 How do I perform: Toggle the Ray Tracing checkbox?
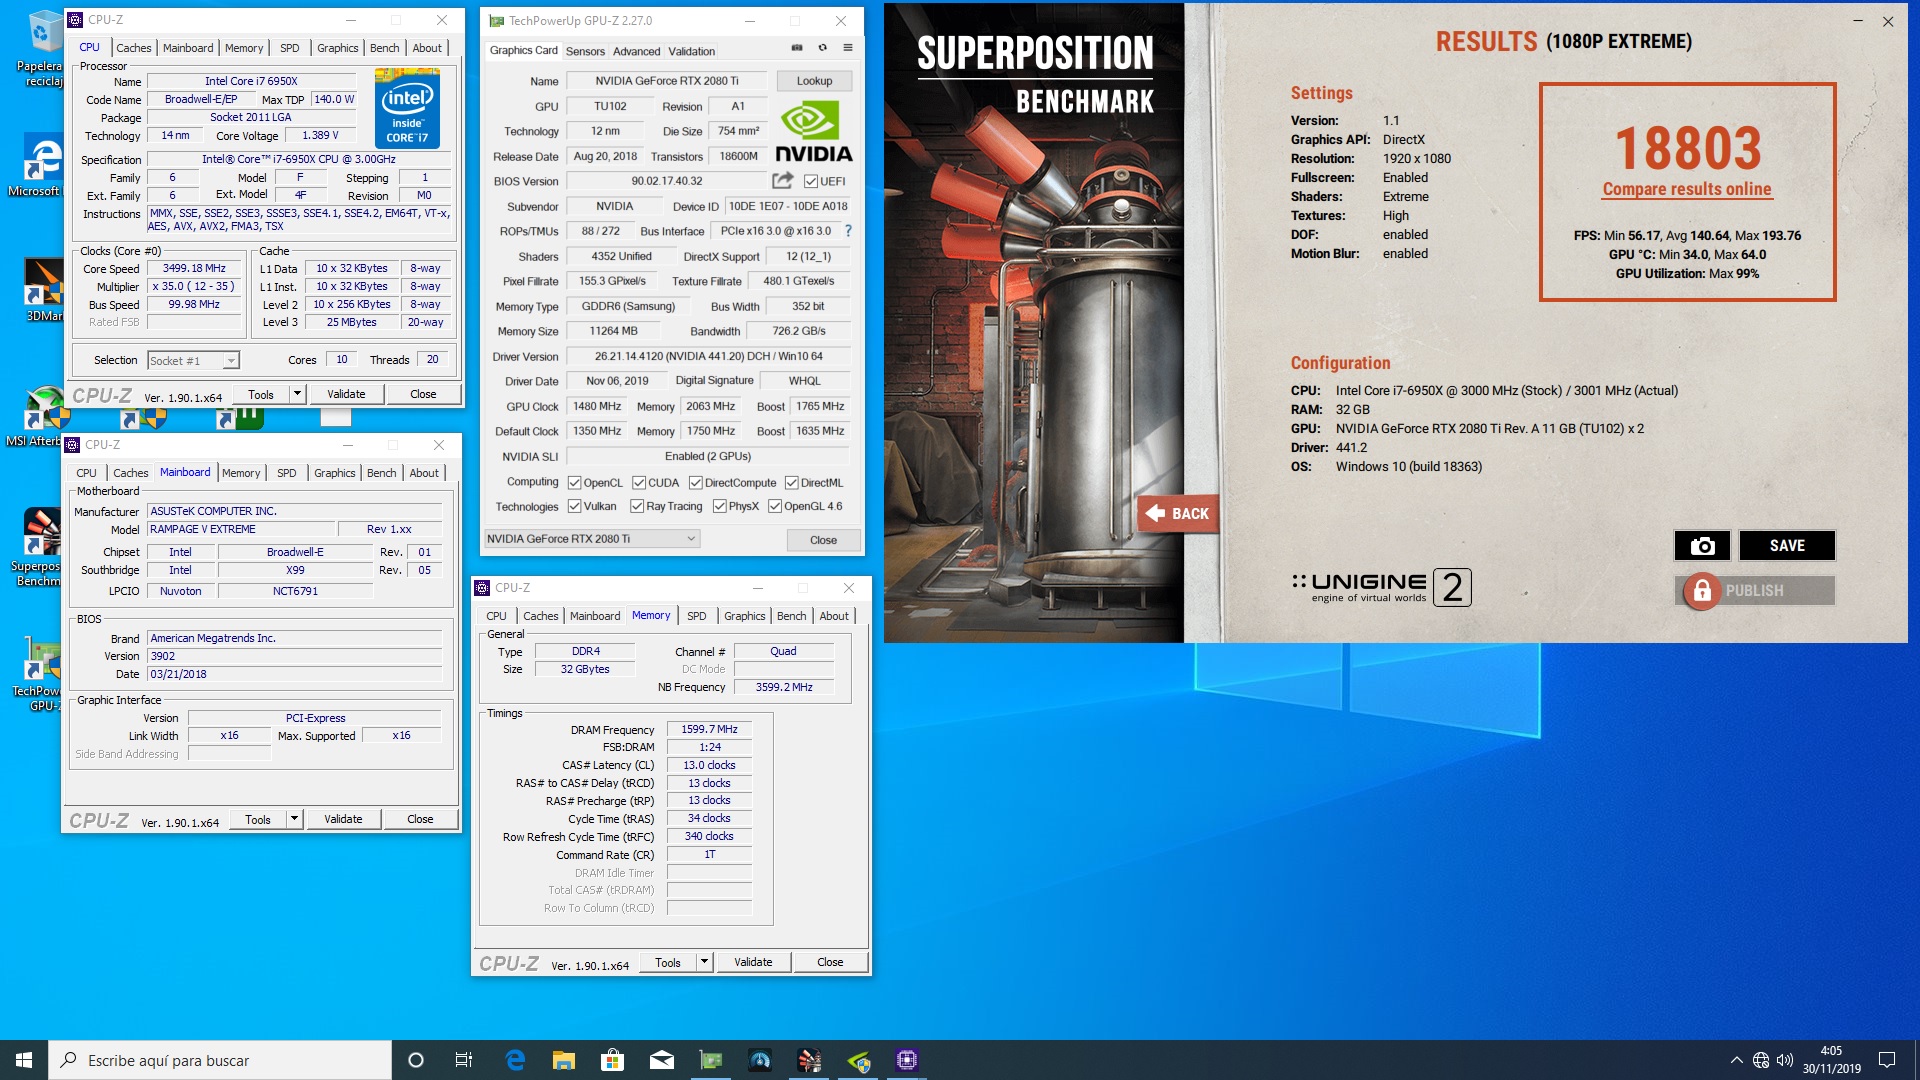(x=637, y=506)
